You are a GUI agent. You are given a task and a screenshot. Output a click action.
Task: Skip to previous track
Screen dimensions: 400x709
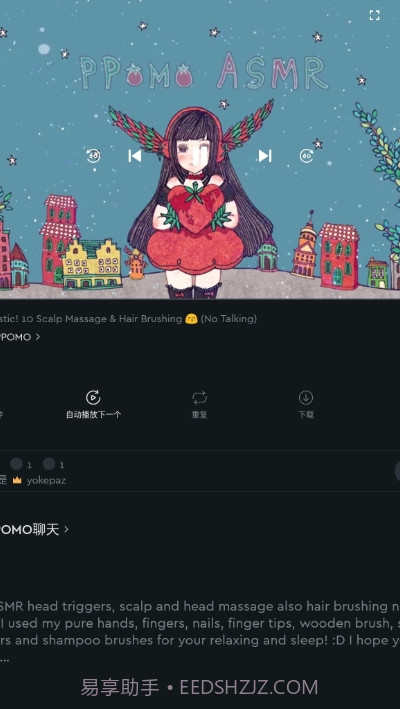[135, 156]
